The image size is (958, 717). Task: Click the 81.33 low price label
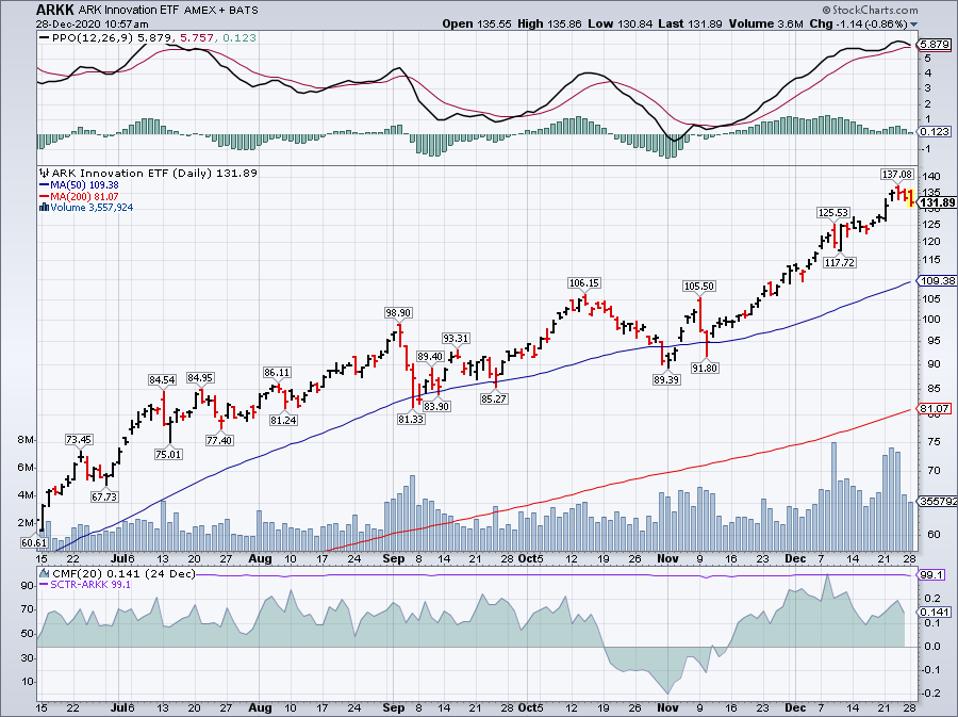(411, 420)
